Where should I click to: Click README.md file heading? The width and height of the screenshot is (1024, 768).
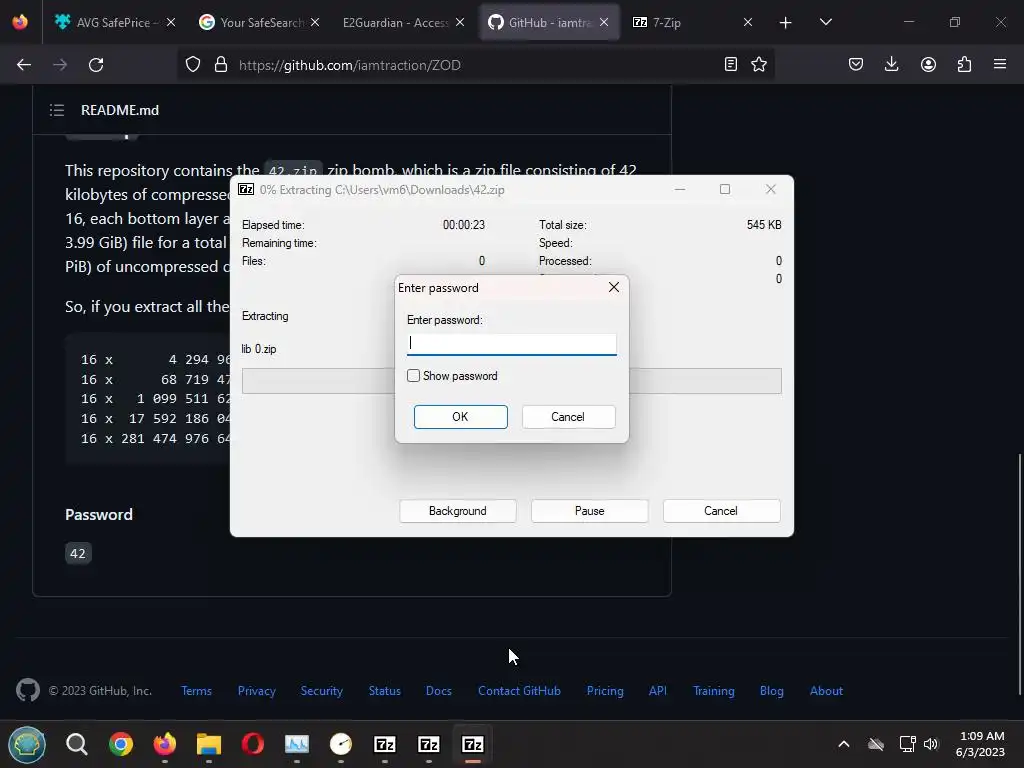pyautogui.click(x=120, y=110)
